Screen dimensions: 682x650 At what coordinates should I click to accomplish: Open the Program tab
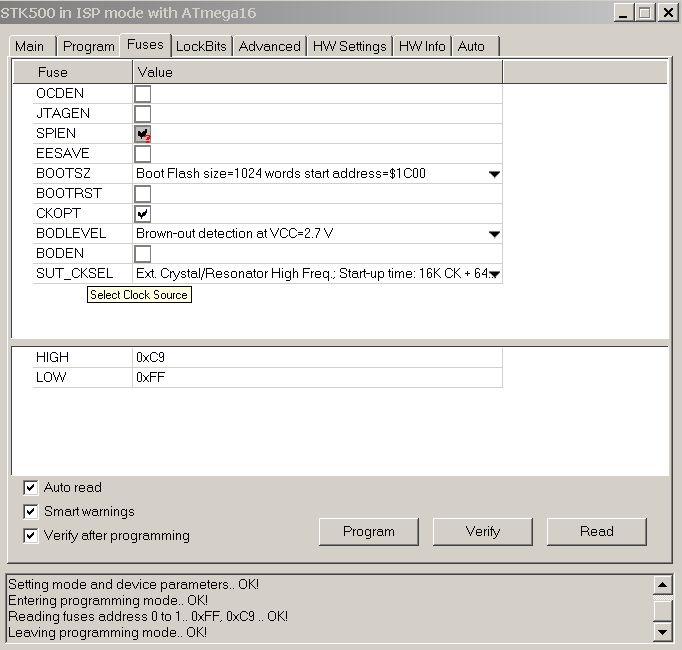[88, 46]
